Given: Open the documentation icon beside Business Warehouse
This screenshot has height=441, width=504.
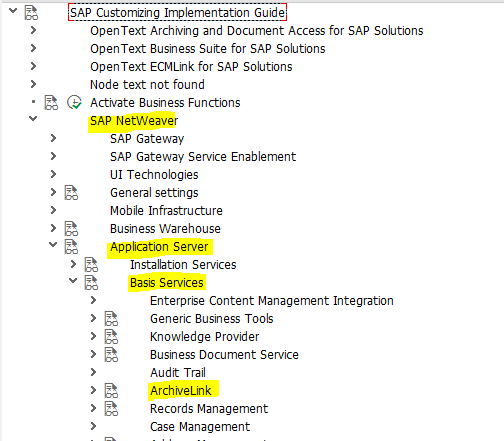Looking at the screenshot, I should pyautogui.click(x=71, y=229).
